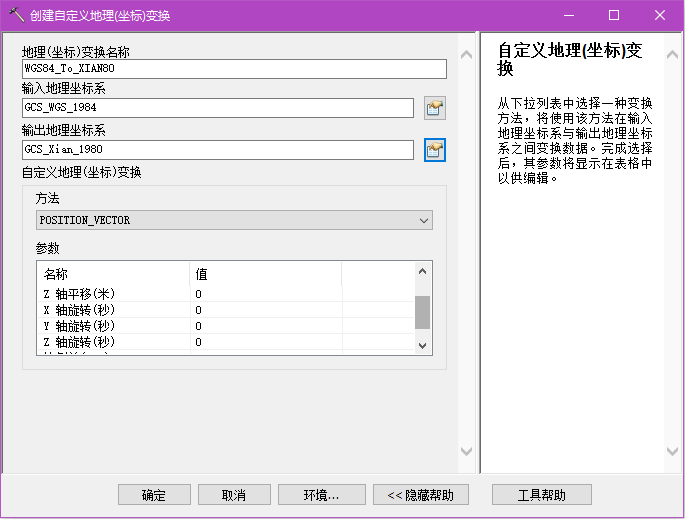Select the Z 轴平移(米) value cell
This screenshot has height=519, width=685.
tap(266, 294)
